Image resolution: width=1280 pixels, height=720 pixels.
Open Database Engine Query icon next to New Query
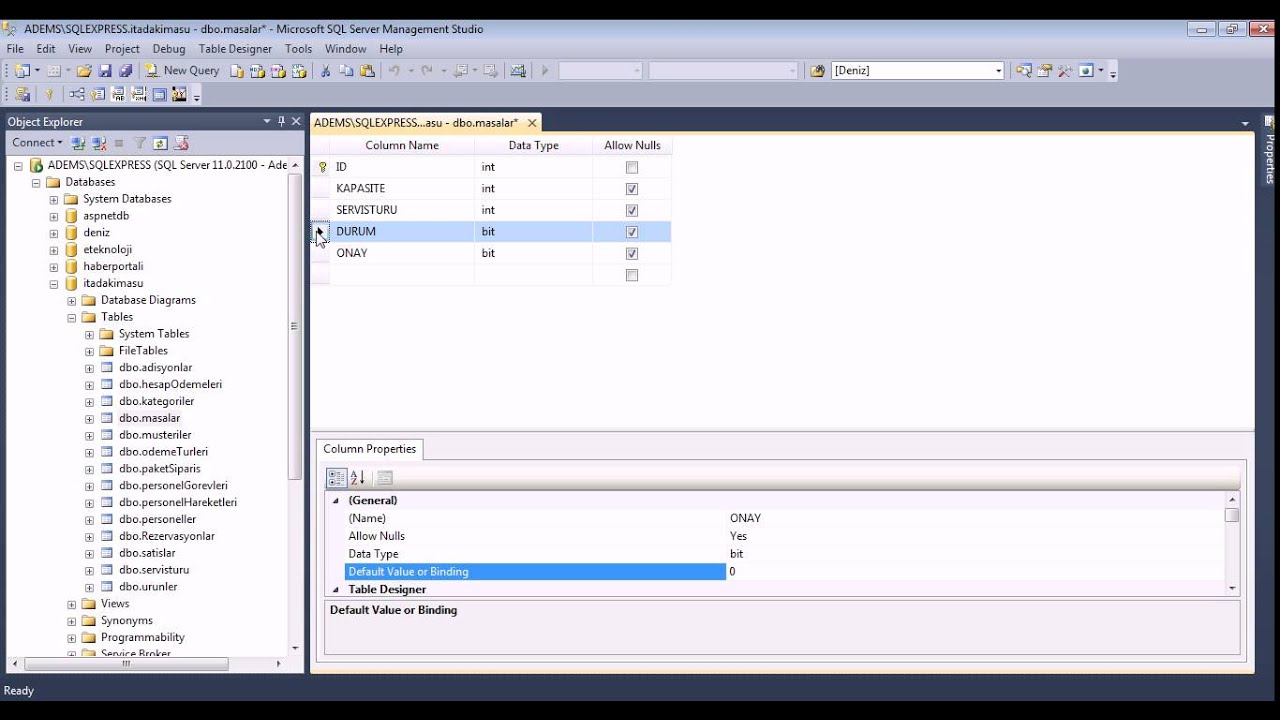237,71
